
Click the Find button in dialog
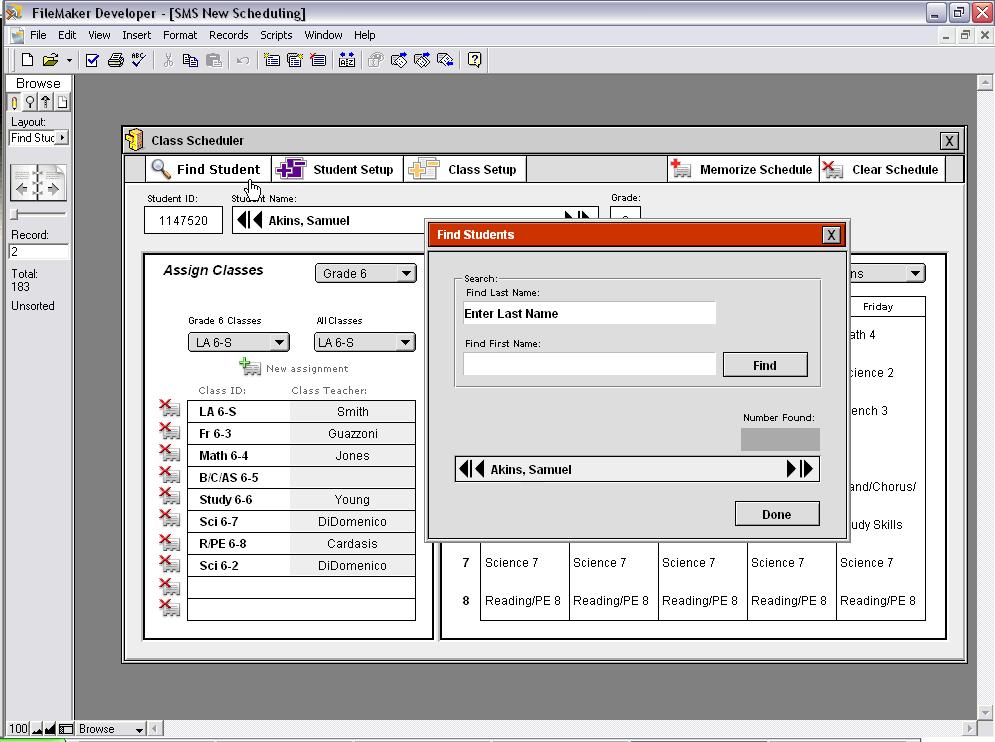(765, 365)
